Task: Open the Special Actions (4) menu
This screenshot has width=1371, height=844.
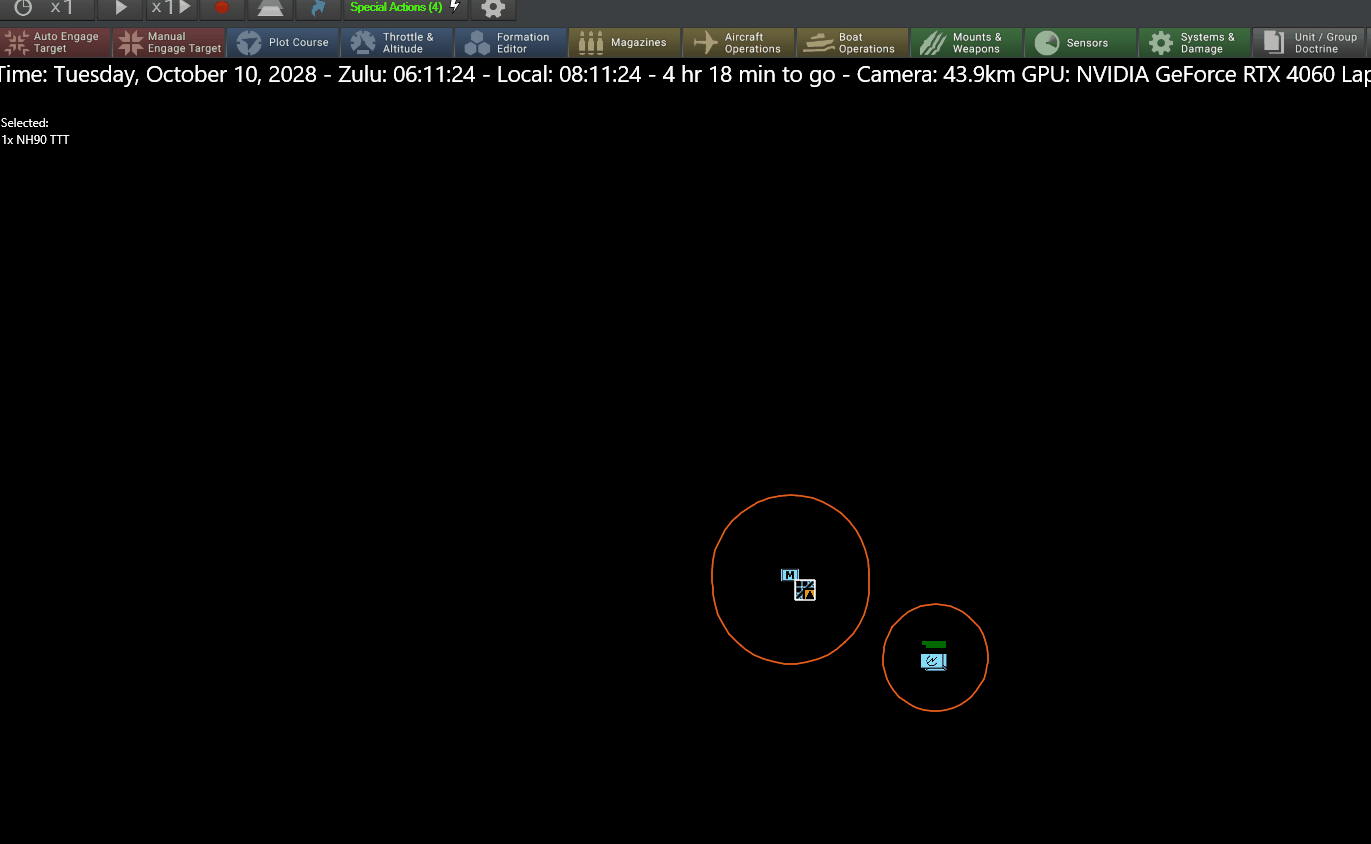Action: [x=404, y=8]
